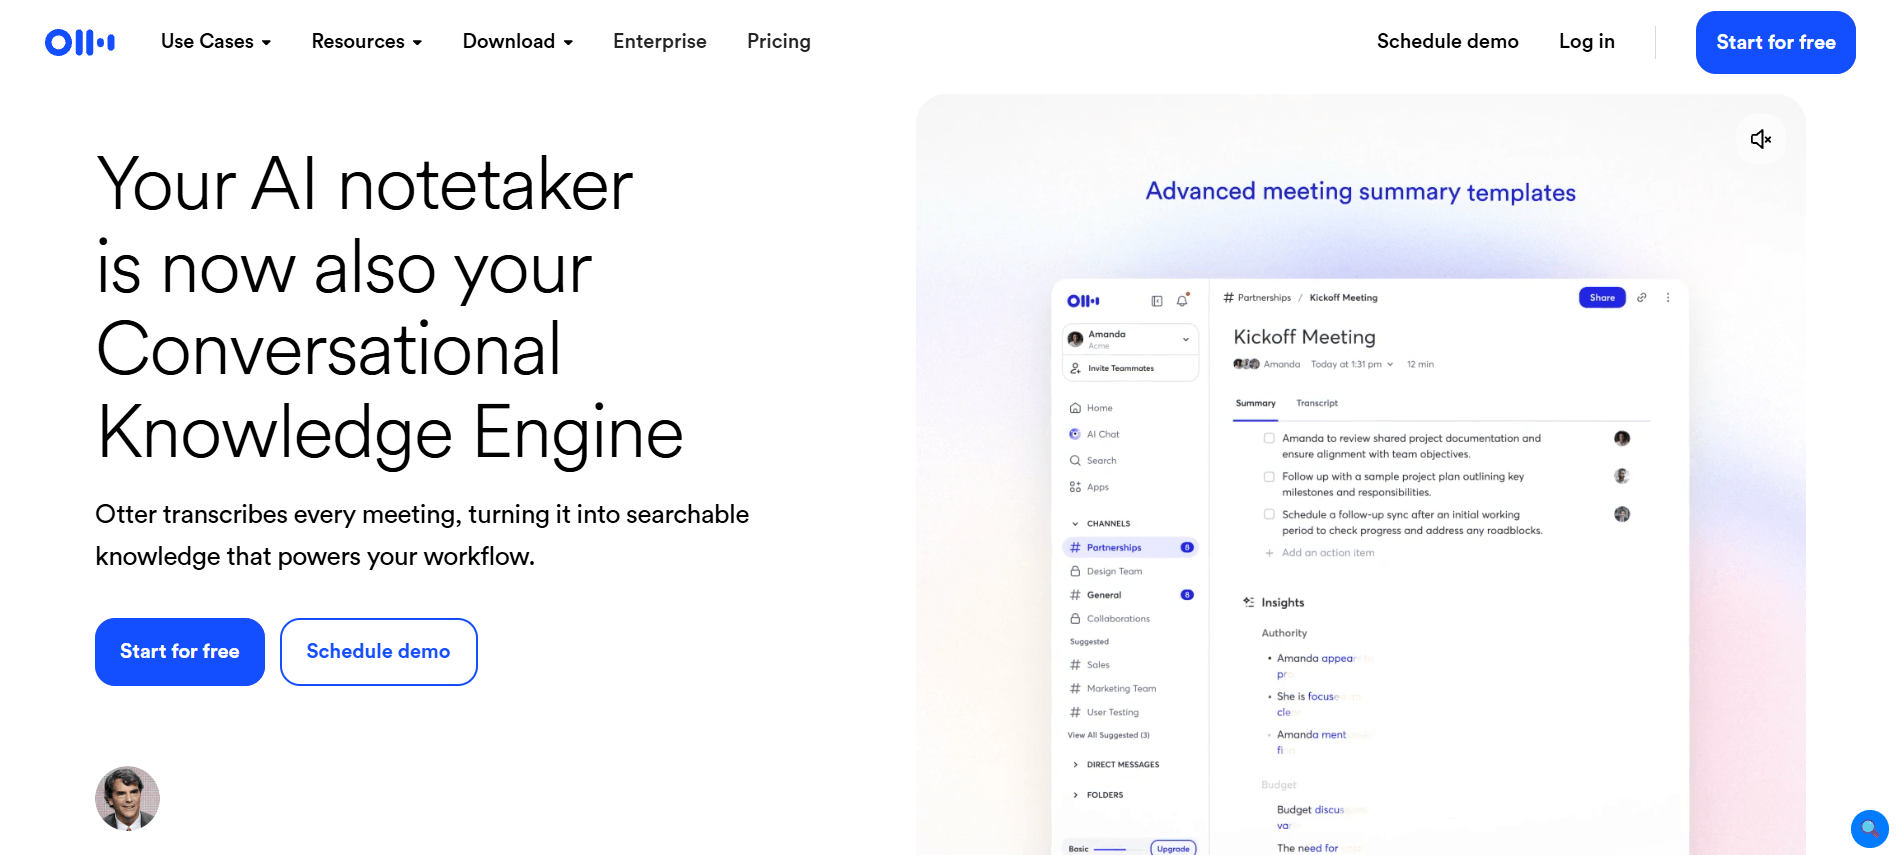Click the hash icon next to Sales
Viewport: 1897px width, 855px height.
[1075, 665]
